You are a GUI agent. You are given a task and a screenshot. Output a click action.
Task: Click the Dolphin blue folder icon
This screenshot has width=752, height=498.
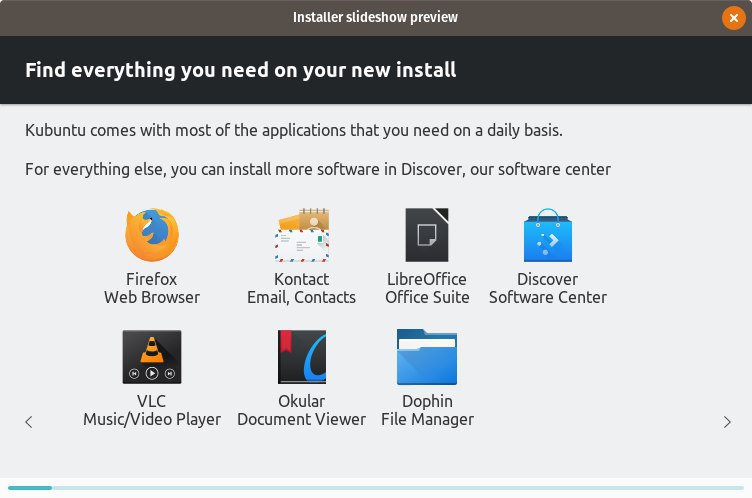(427, 357)
